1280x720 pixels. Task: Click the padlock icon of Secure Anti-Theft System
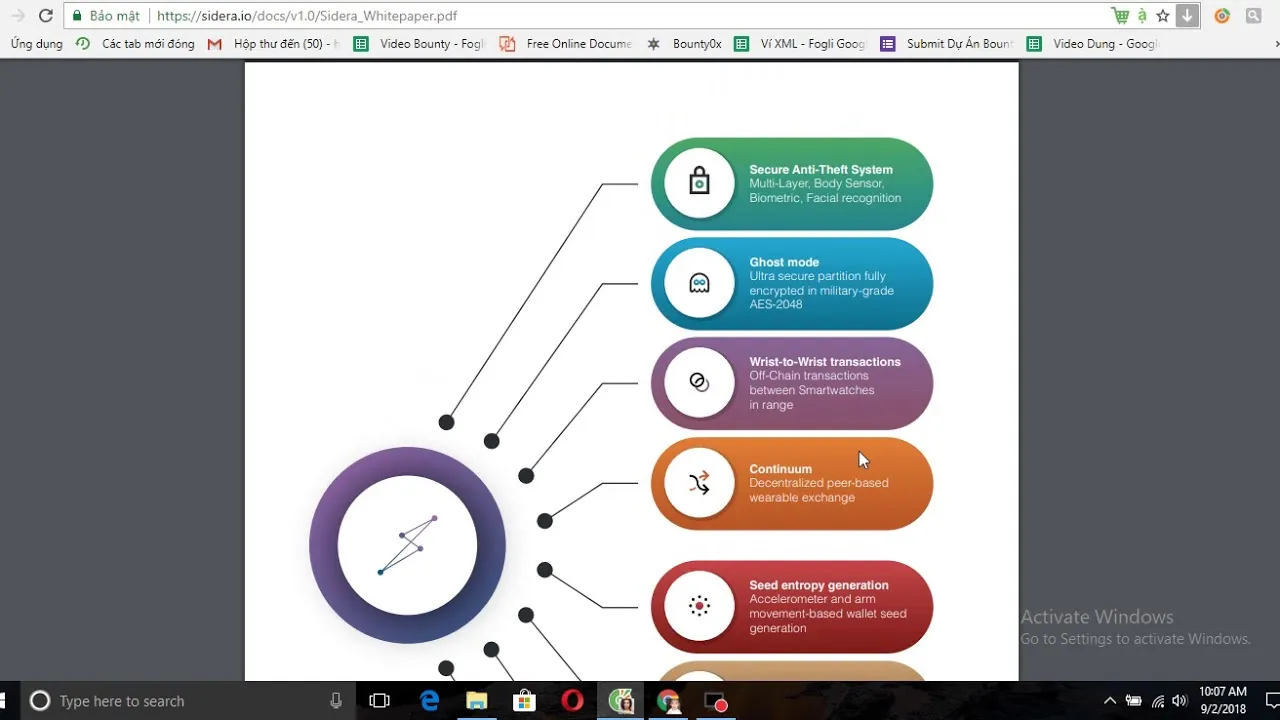click(x=699, y=183)
